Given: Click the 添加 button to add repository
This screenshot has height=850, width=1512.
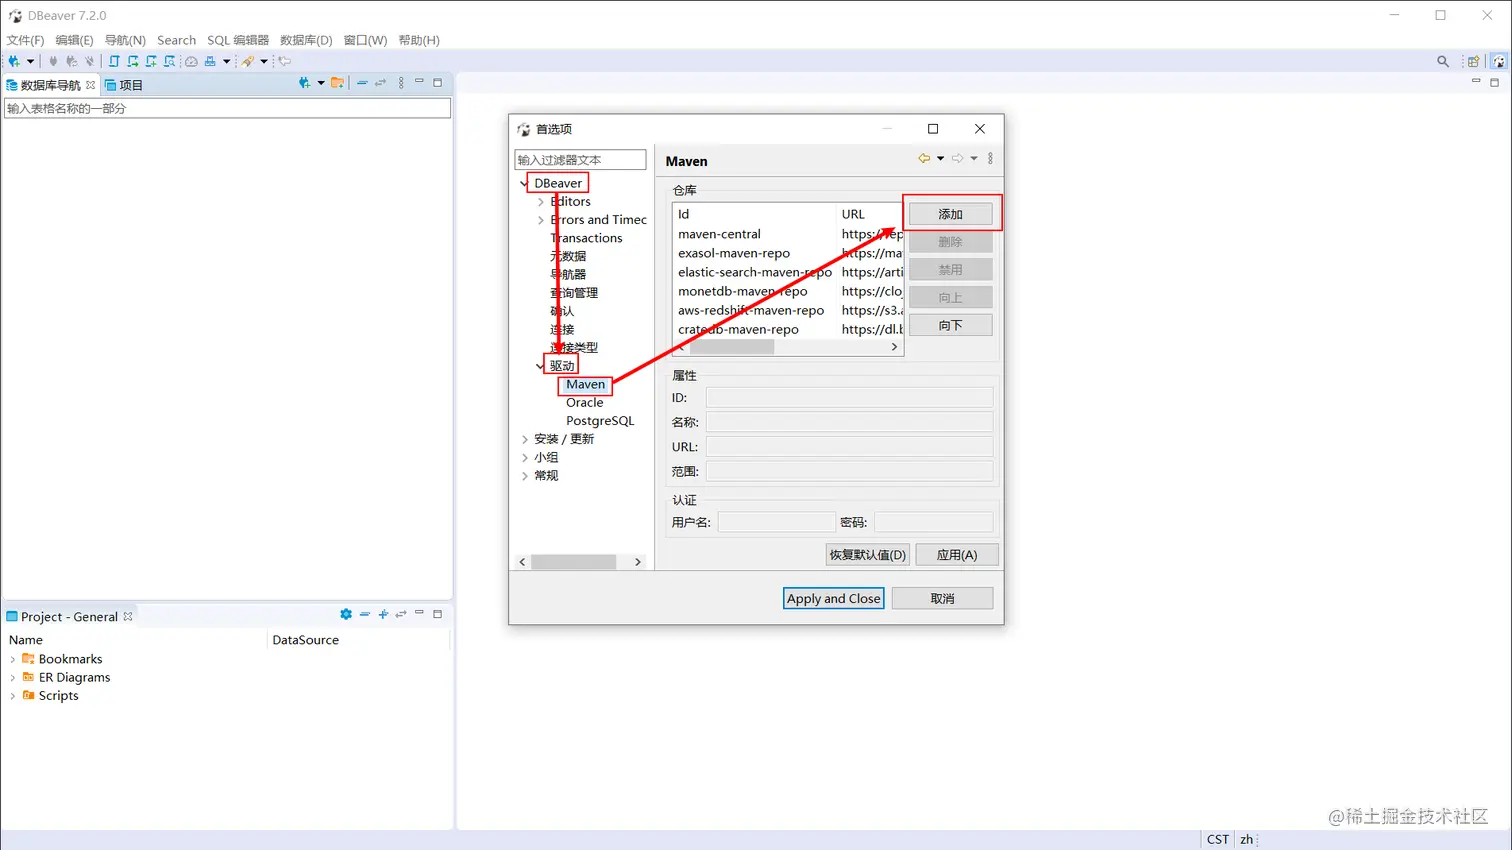Looking at the screenshot, I should point(950,214).
